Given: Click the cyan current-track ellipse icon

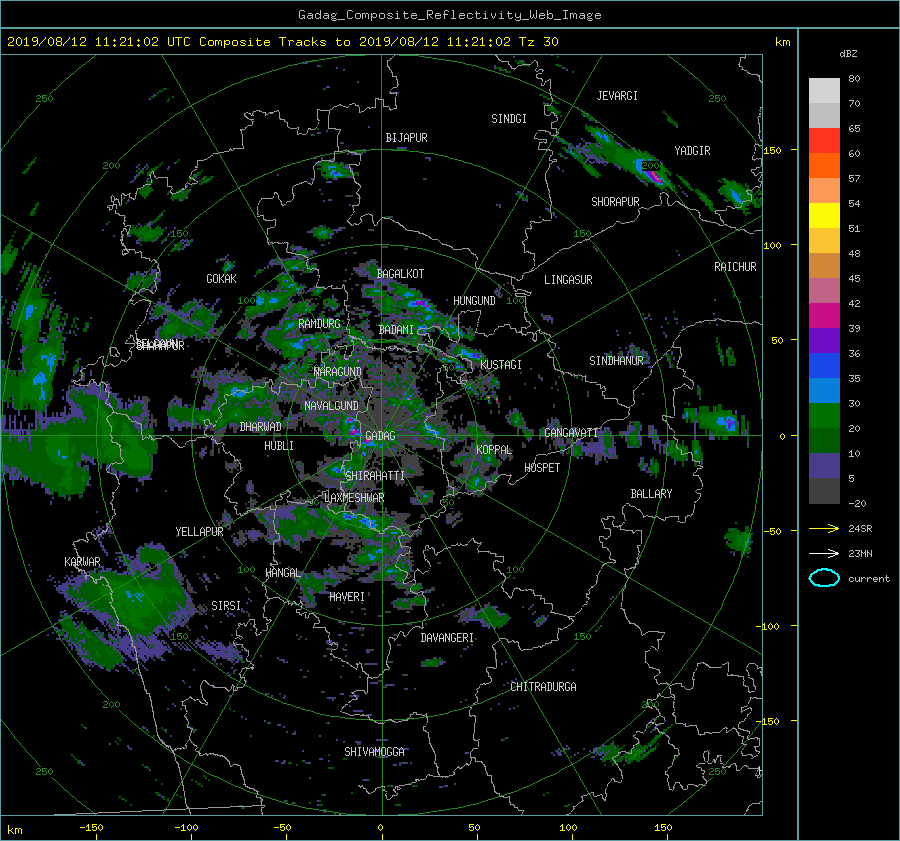Looking at the screenshot, I should pos(824,578).
